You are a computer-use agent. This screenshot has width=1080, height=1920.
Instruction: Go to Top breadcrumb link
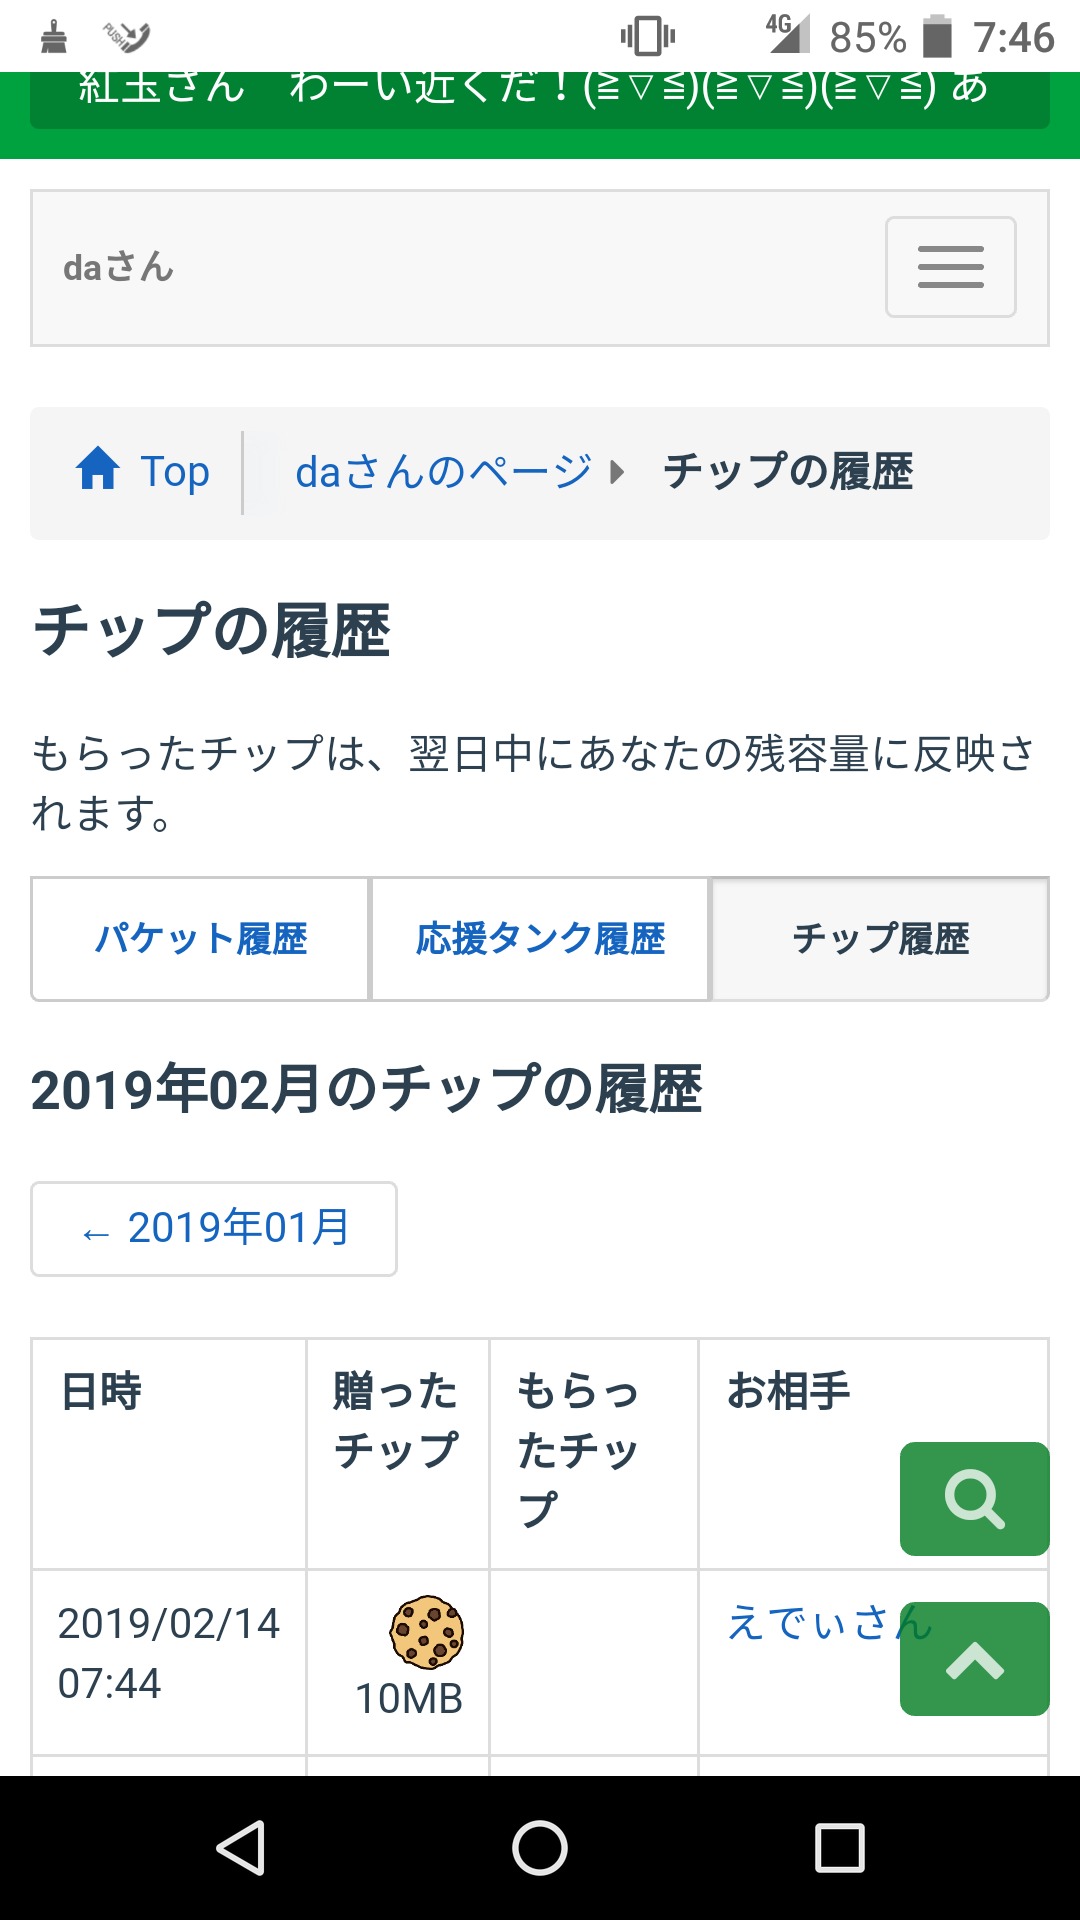pos(175,471)
